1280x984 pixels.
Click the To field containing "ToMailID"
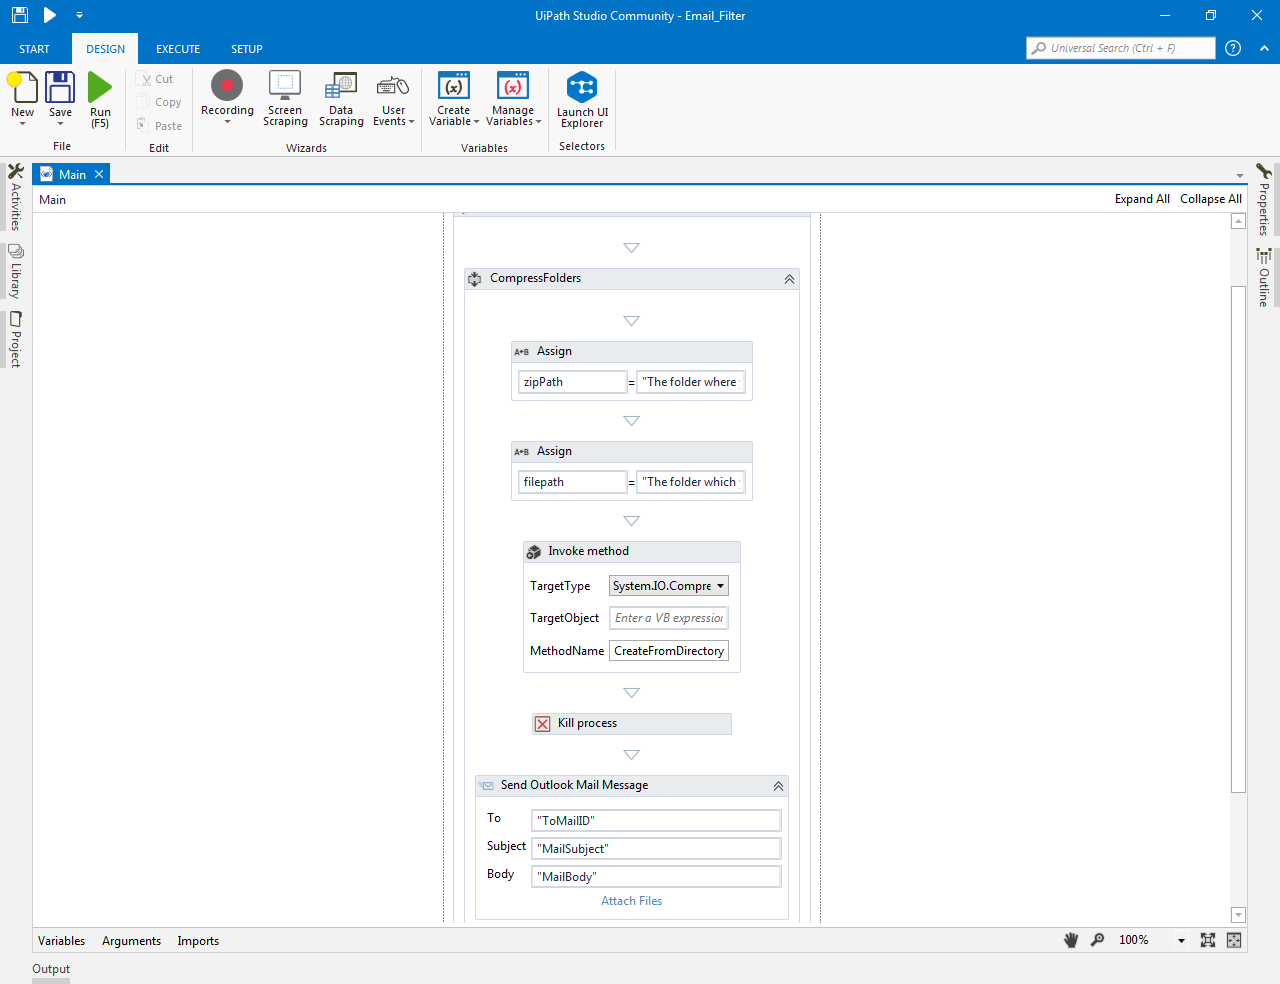click(656, 821)
